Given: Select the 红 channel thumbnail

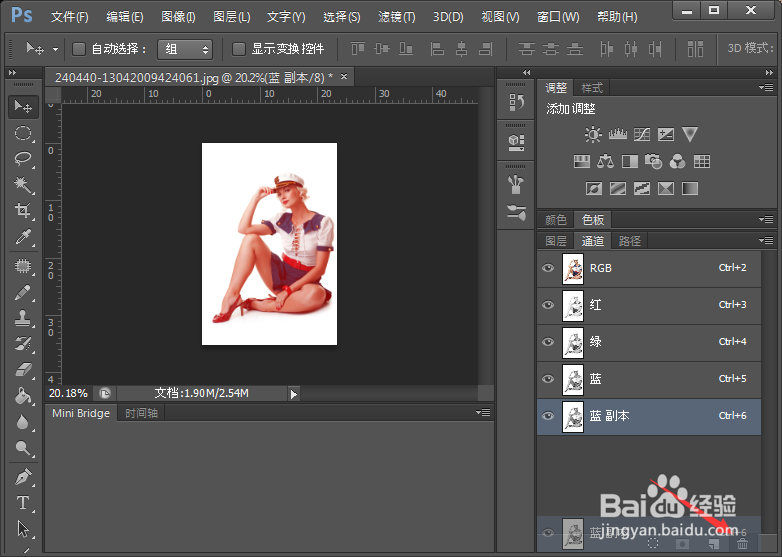Looking at the screenshot, I should pyautogui.click(x=573, y=305).
